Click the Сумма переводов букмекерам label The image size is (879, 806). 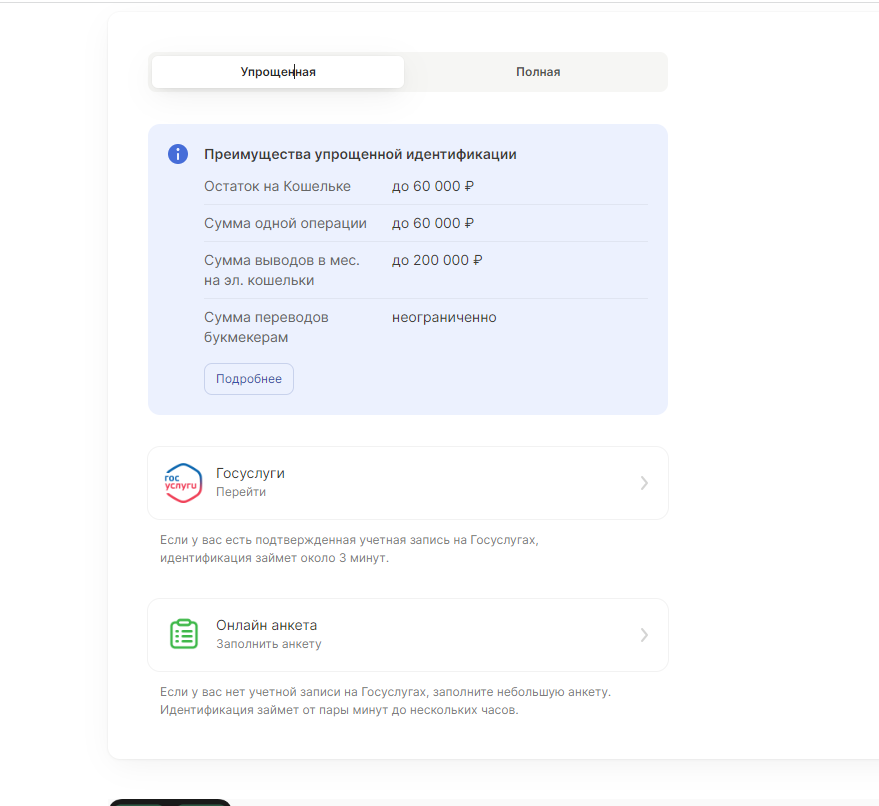coord(266,327)
